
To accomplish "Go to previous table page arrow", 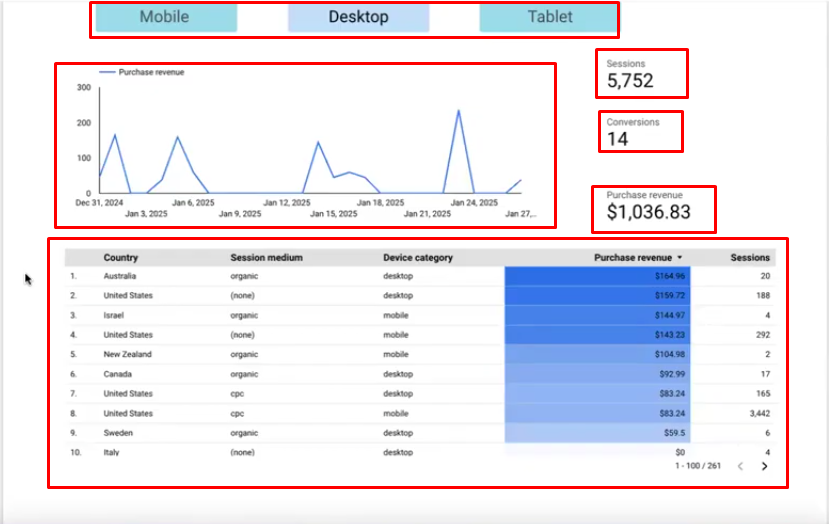I will tap(741, 466).
